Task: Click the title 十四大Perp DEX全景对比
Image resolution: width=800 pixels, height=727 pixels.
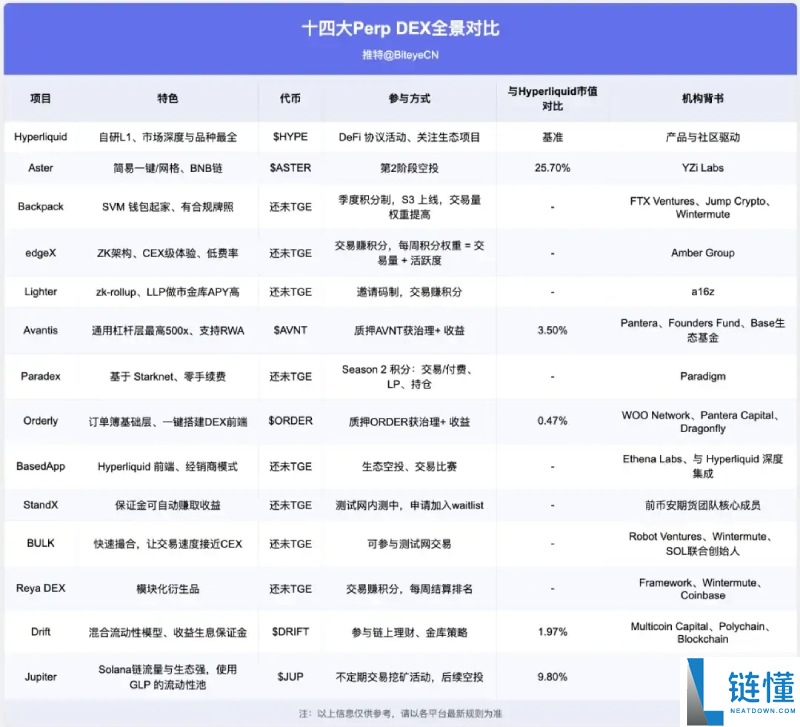Action: tap(400, 28)
